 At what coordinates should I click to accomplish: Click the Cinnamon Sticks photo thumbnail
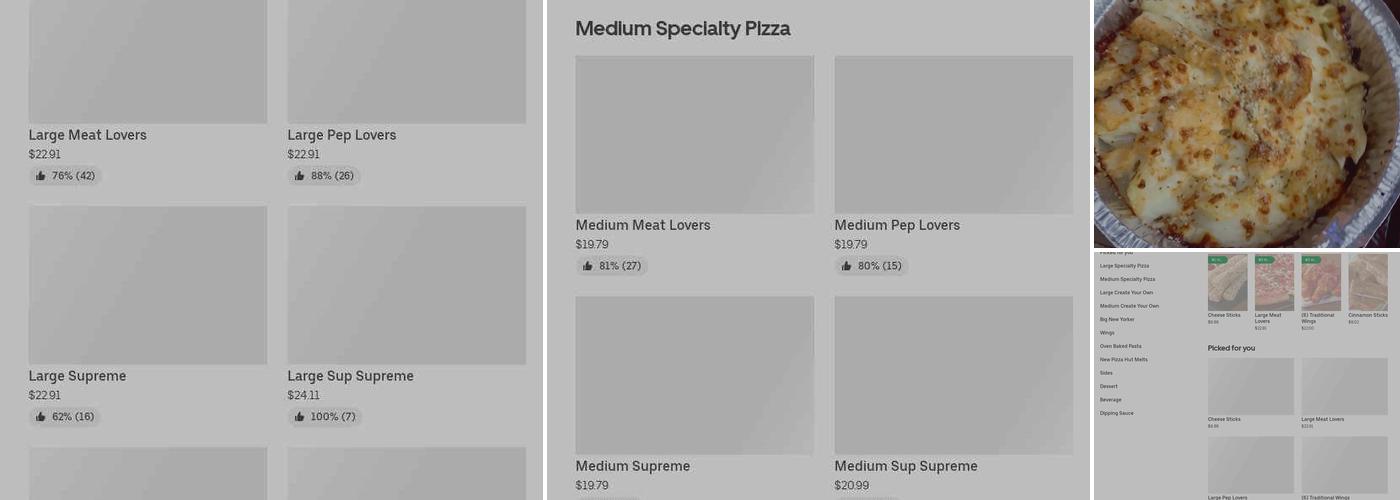[1367, 282]
